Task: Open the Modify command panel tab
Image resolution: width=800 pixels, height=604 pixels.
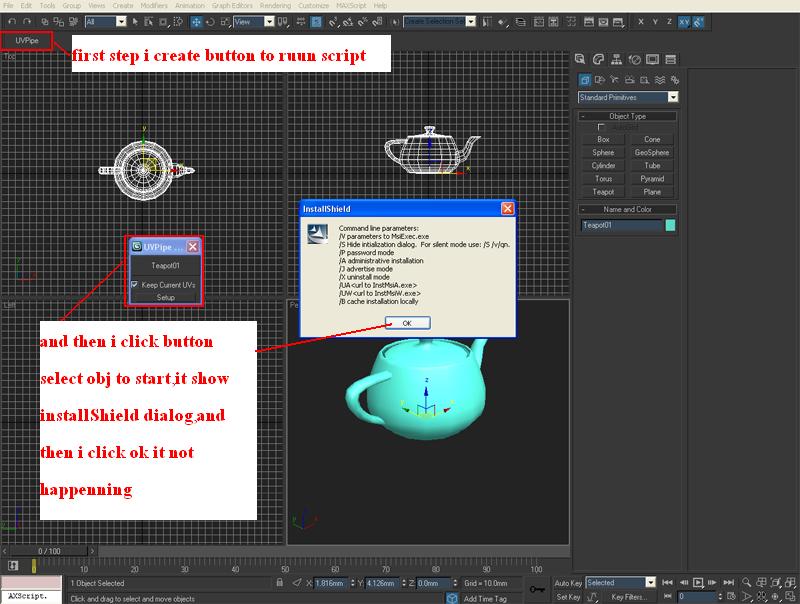Action: pyautogui.click(x=598, y=59)
